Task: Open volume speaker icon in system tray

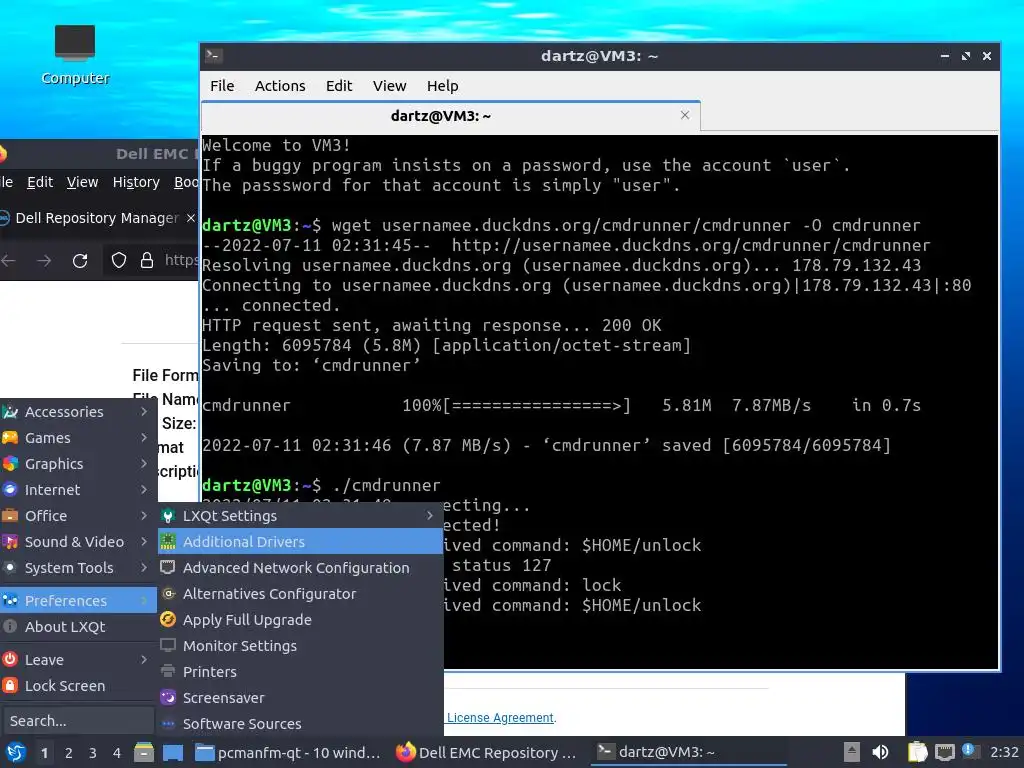Action: (880, 752)
